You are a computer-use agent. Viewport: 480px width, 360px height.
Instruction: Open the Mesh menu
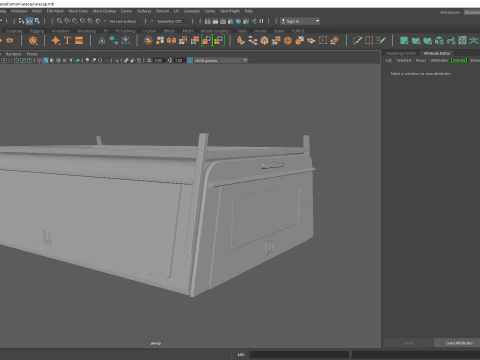pyautogui.click(x=37, y=11)
